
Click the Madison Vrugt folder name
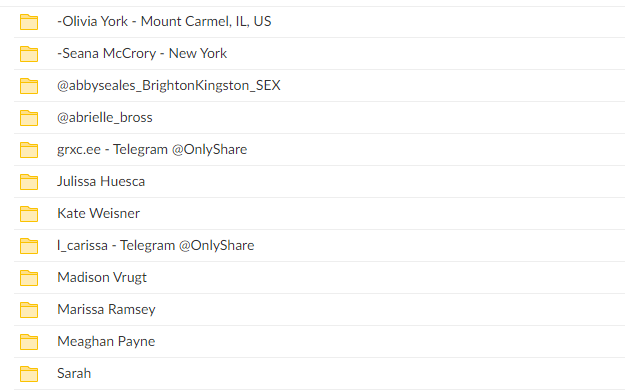[x=102, y=278]
